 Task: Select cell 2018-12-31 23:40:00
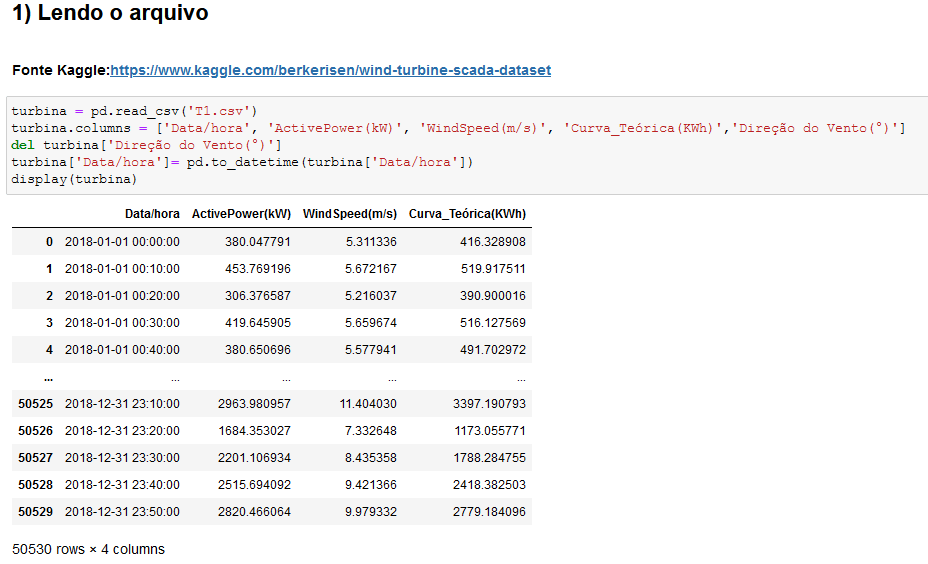122,485
